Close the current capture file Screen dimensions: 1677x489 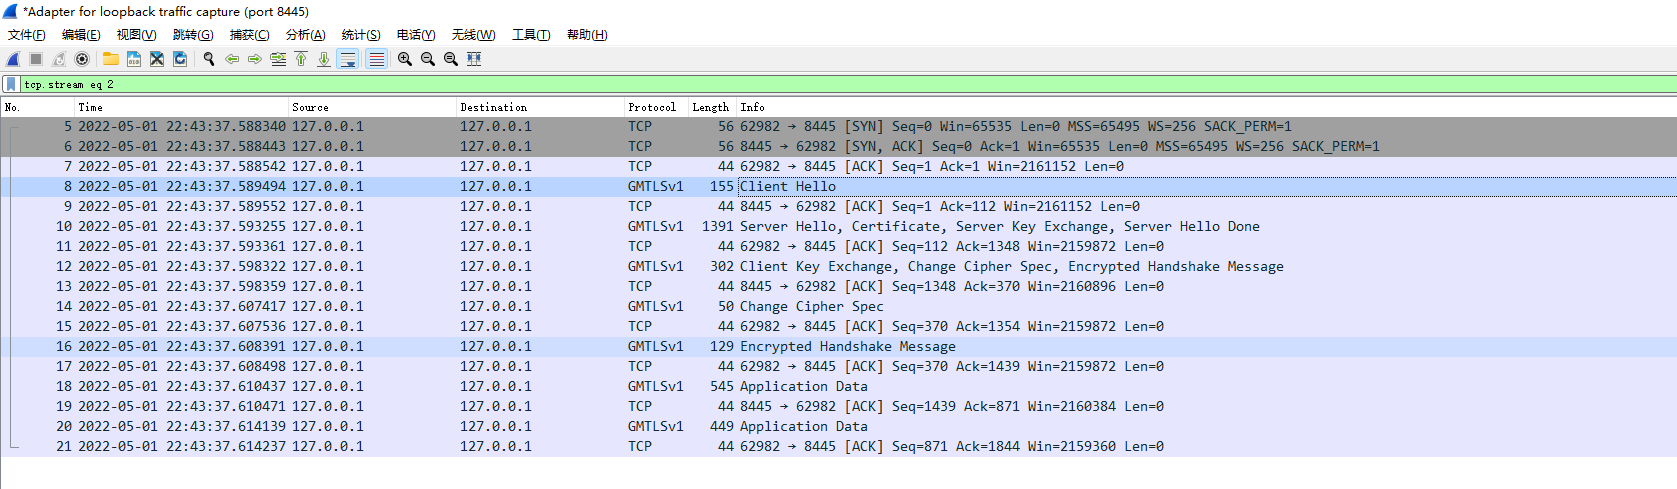coord(156,59)
